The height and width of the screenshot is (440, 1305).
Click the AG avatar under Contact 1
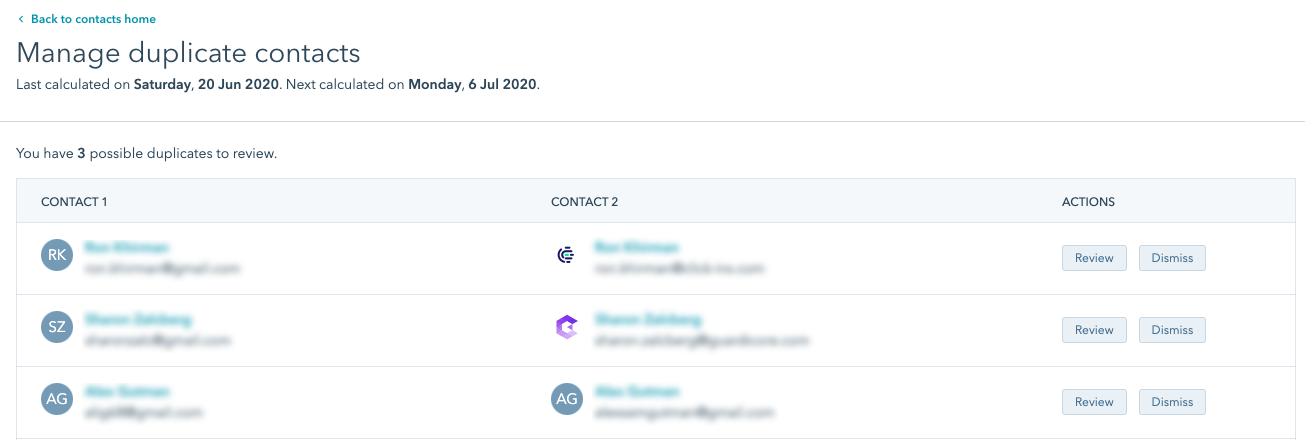57,400
